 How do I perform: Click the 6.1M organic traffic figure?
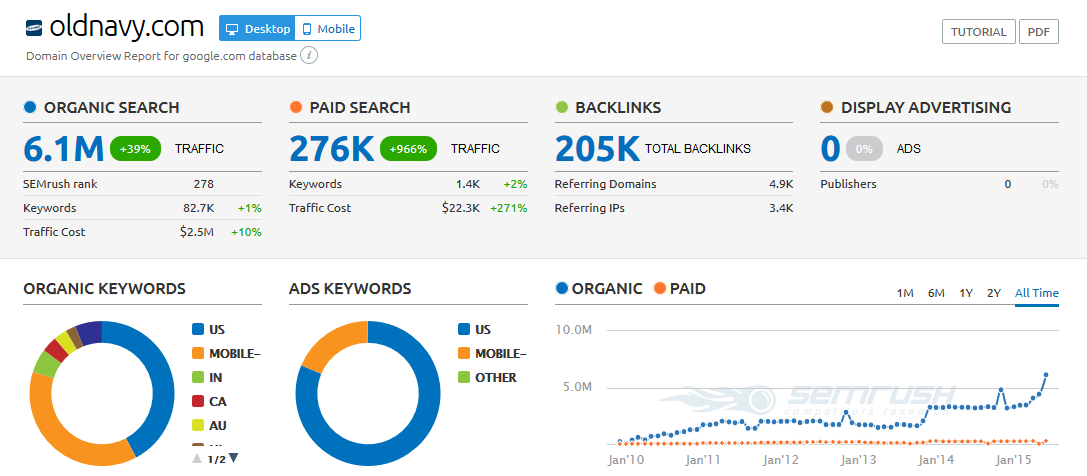tap(63, 148)
